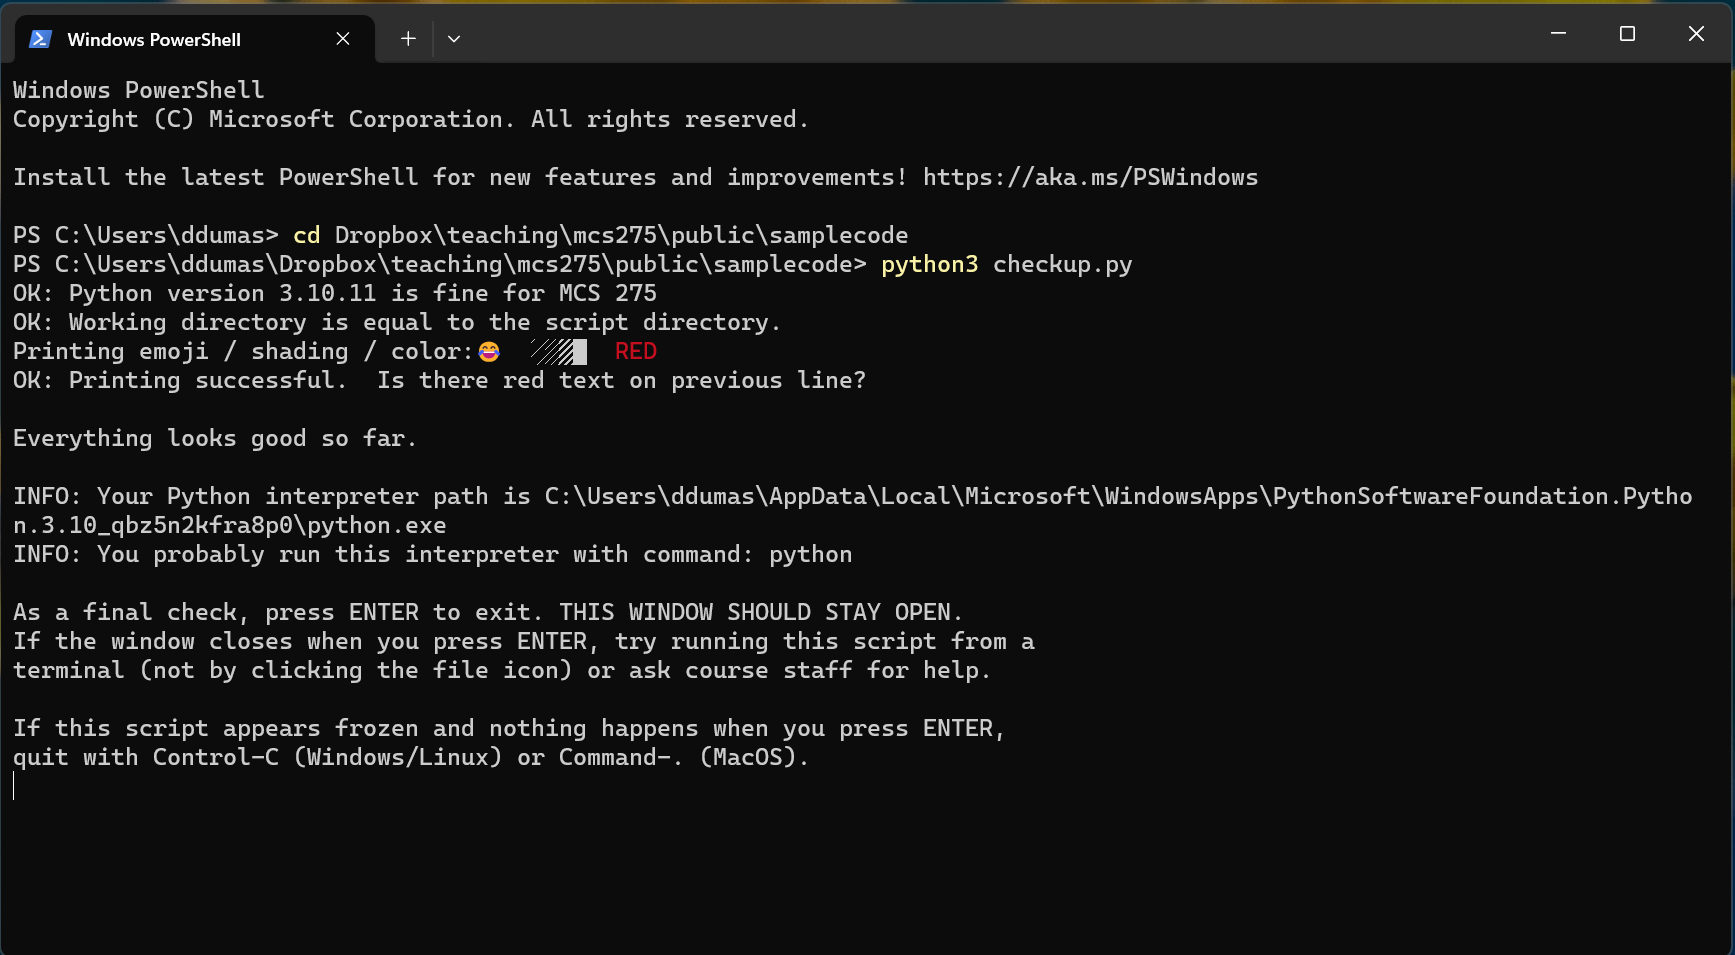Click 'checkup.py' in the command line
1735x955 pixels.
[1063, 264]
